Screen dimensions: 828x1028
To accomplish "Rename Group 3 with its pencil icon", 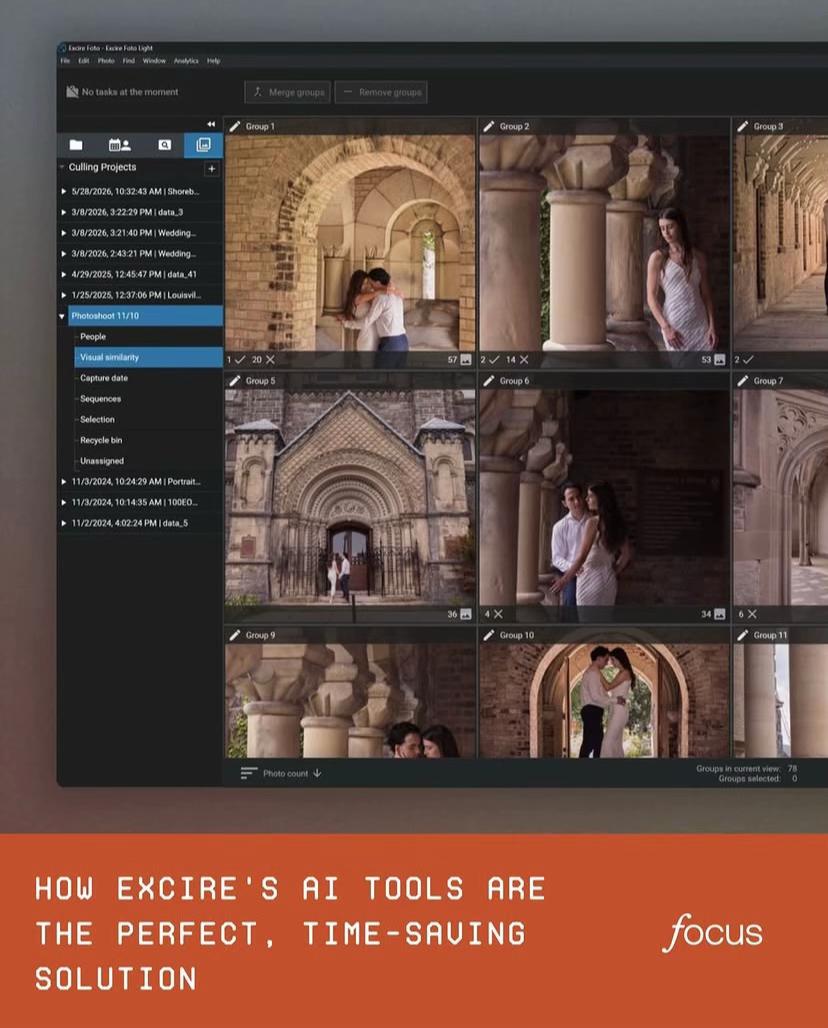I will coord(742,126).
